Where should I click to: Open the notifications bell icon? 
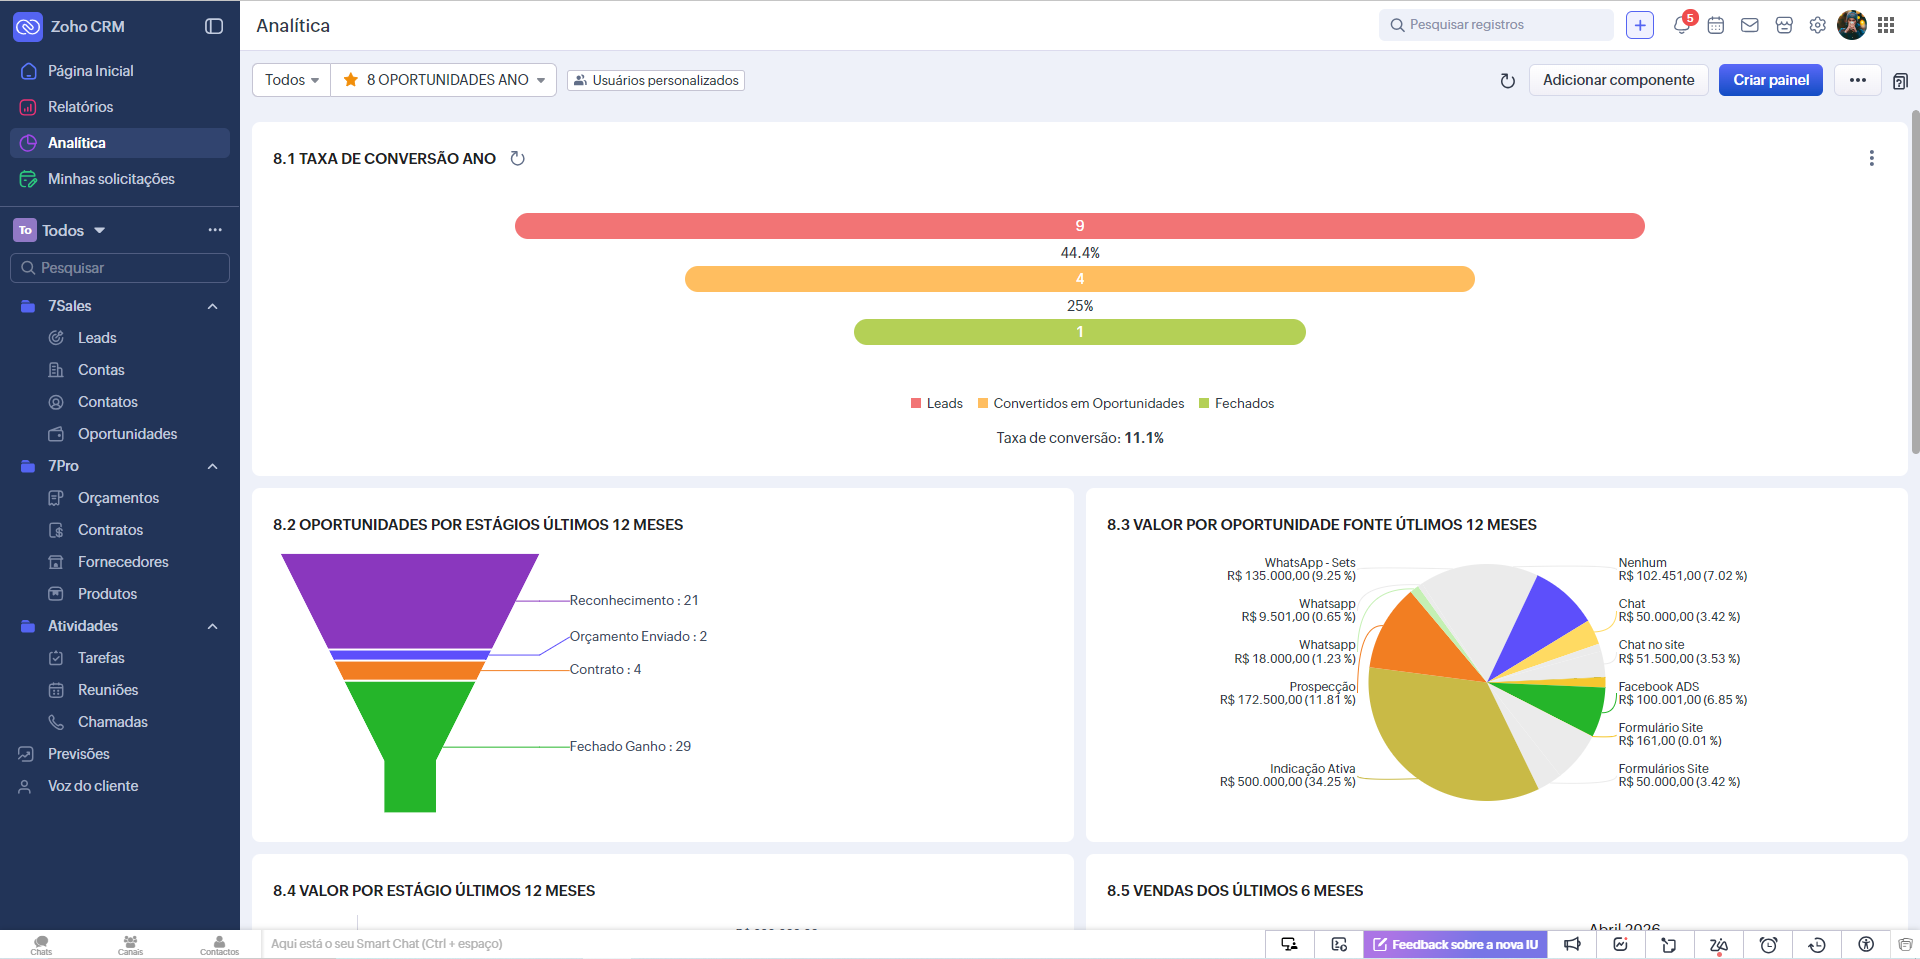tap(1681, 26)
